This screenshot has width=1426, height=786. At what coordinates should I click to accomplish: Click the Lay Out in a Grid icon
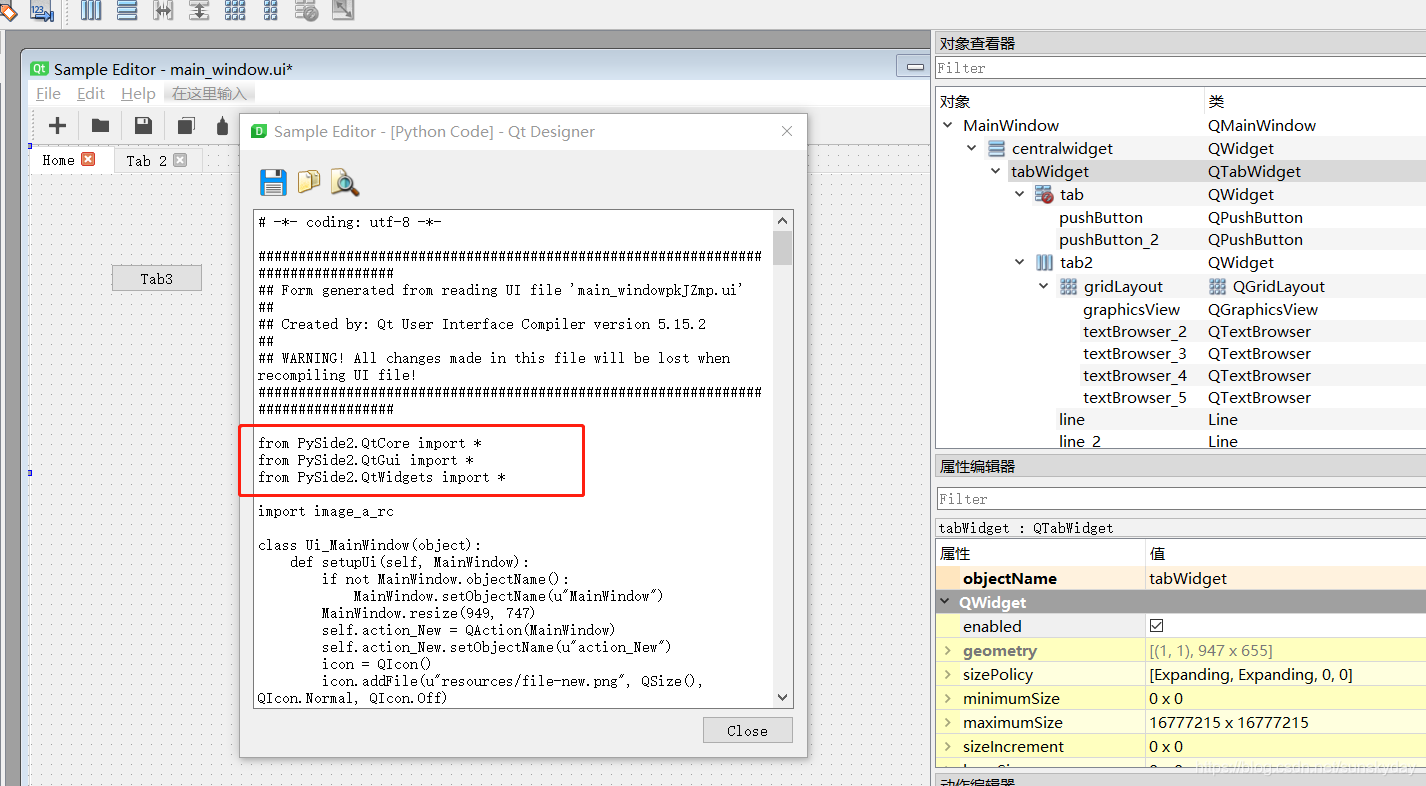coord(234,12)
